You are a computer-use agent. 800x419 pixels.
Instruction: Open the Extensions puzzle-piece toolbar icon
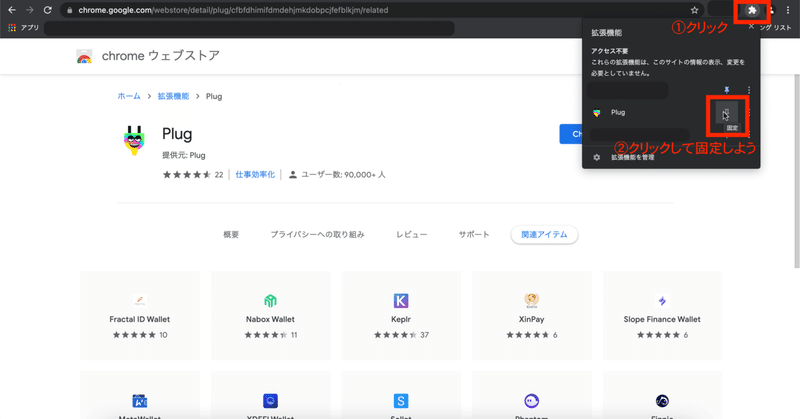[752, 10]
